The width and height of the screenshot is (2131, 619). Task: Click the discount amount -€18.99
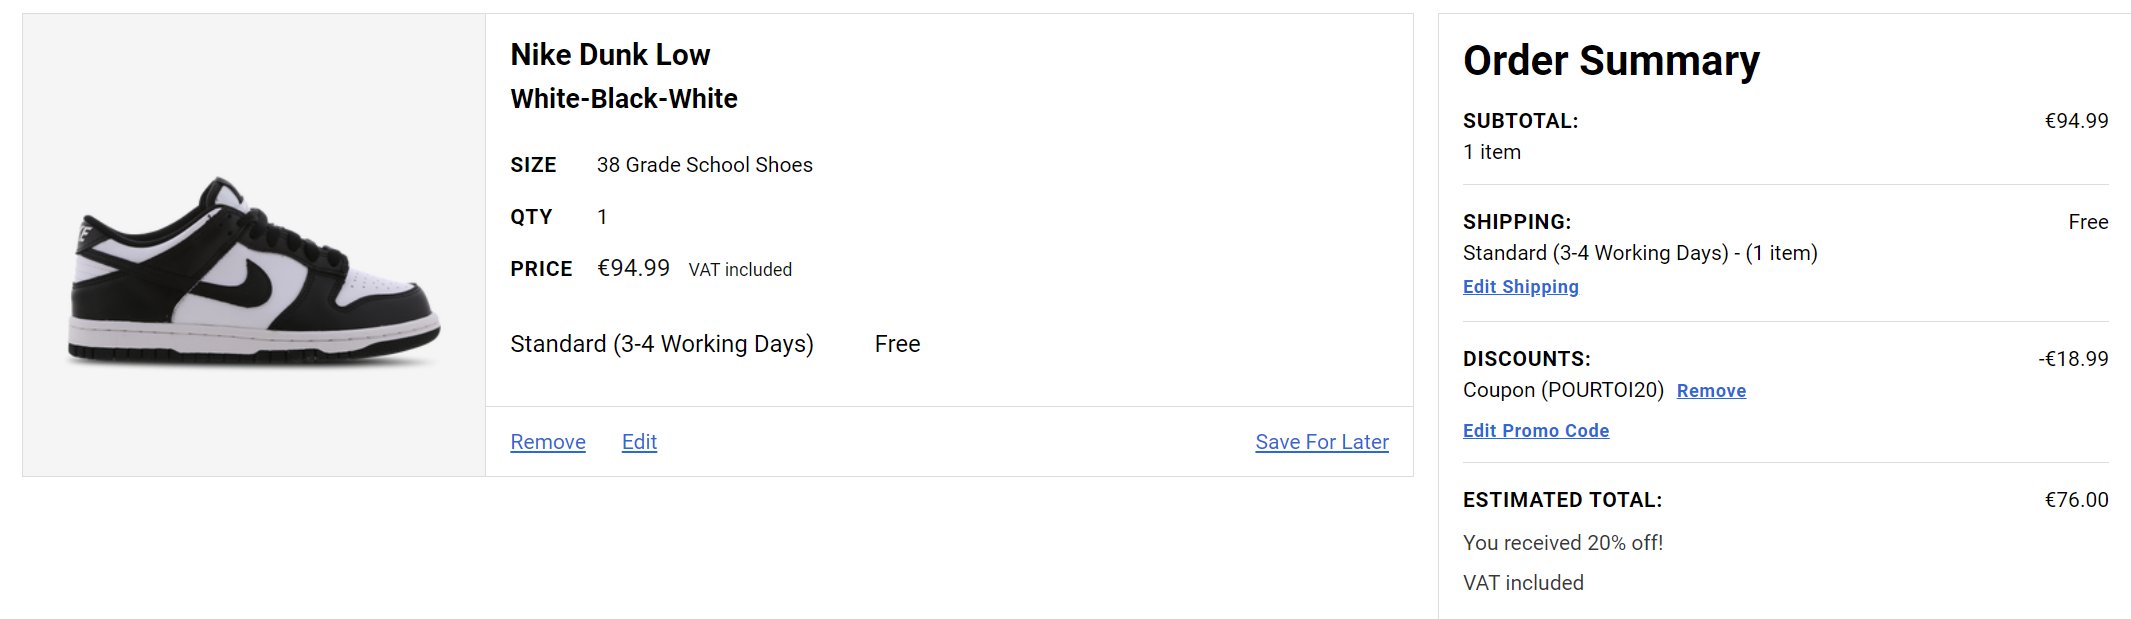point(2073,359)
